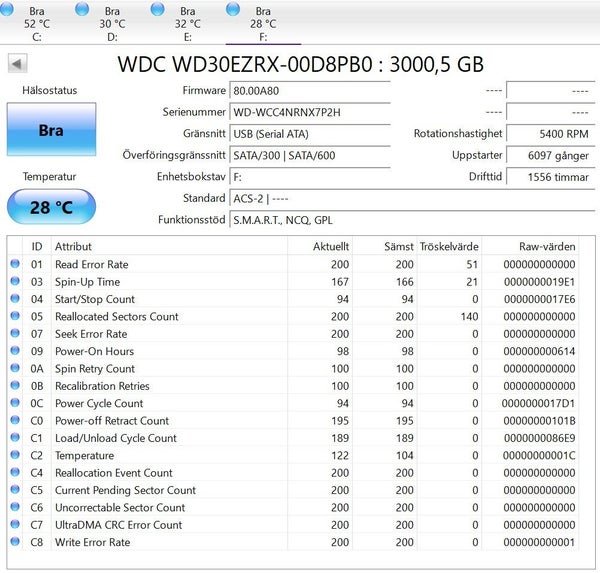Click status icon of Start/Stop Count
The image size is (600, 573).
15,298
